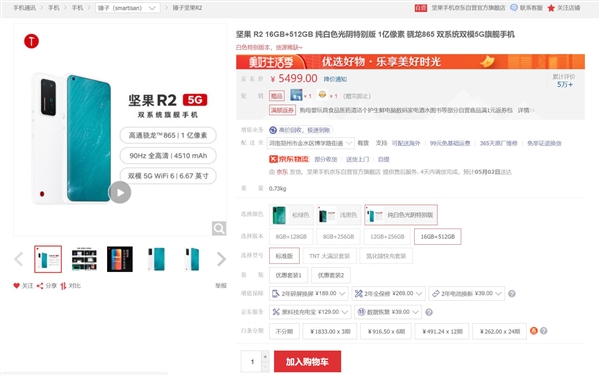Viewport: 600px width, 376px height.
Task: Select 优惠套装1 bundle
Action: (x=289, y=275)
